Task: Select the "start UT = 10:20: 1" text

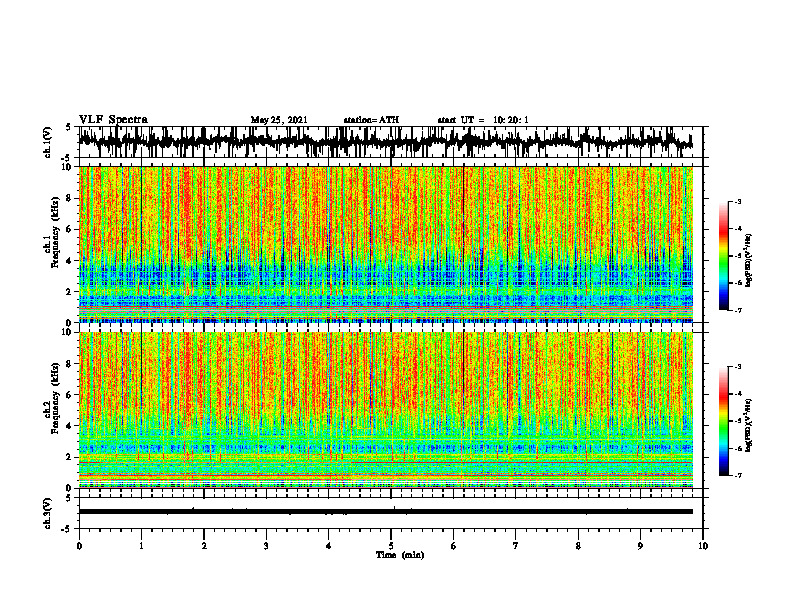Action: [x=483, y=120]
